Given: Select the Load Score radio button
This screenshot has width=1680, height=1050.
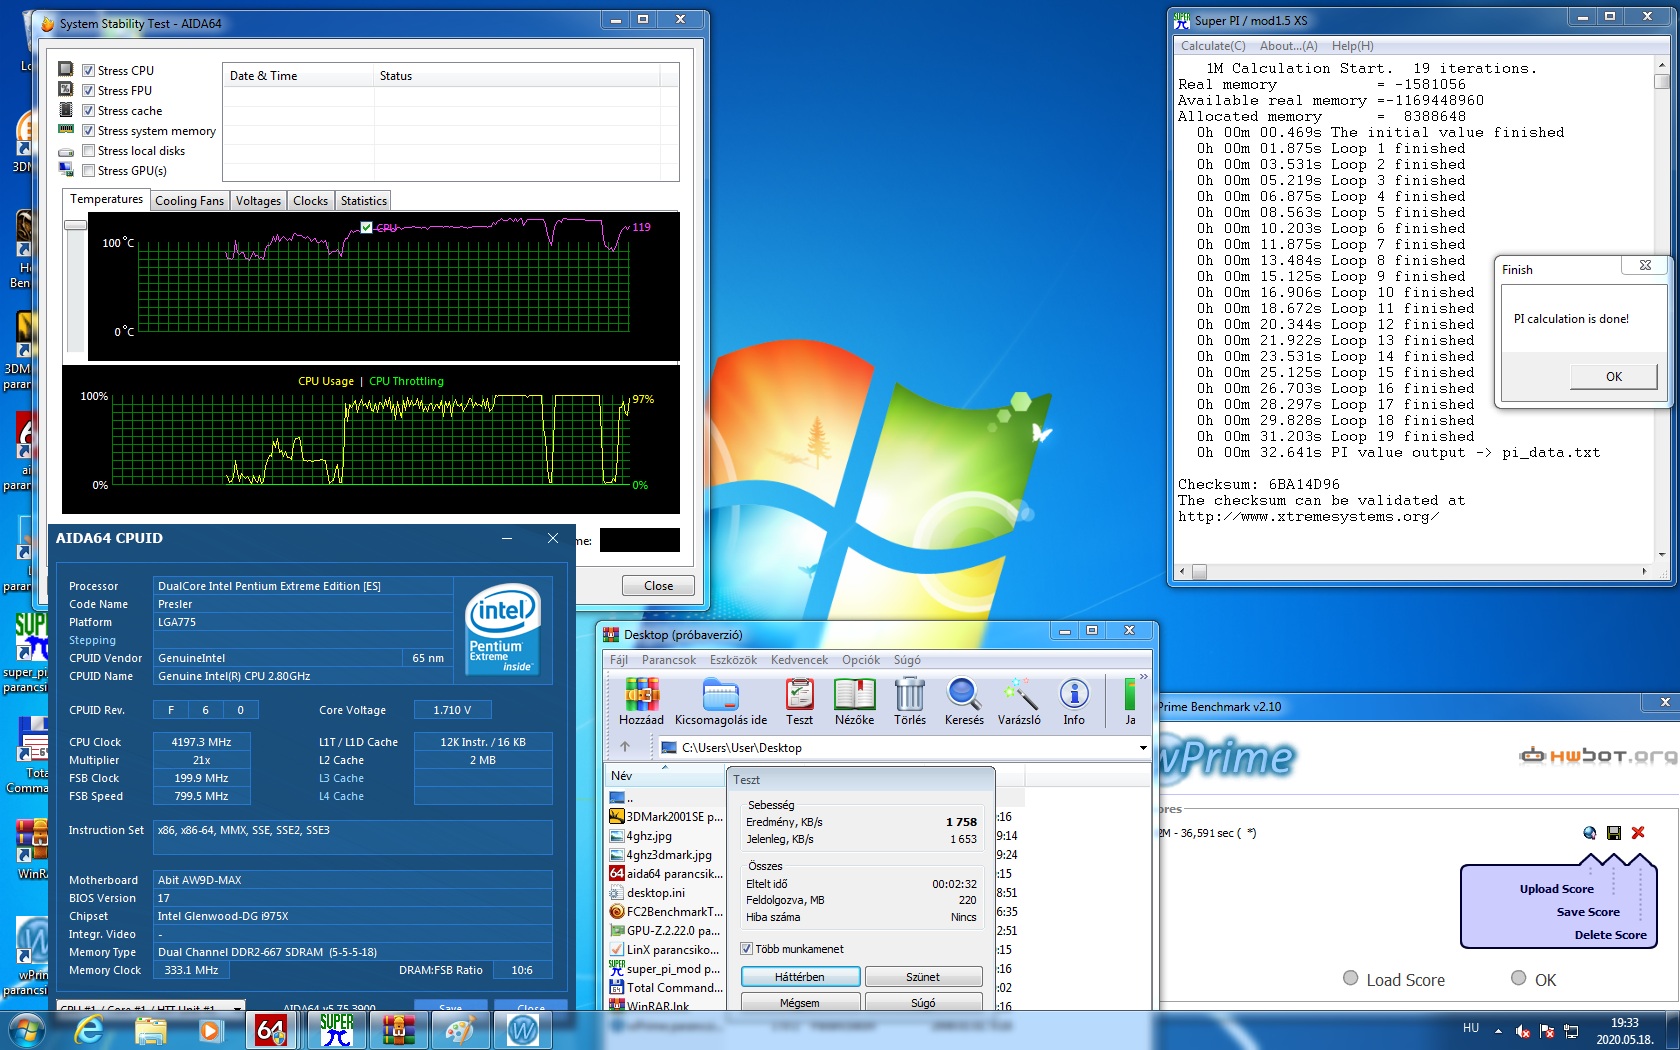Looking at the screenshot, I should point(1351,978).
